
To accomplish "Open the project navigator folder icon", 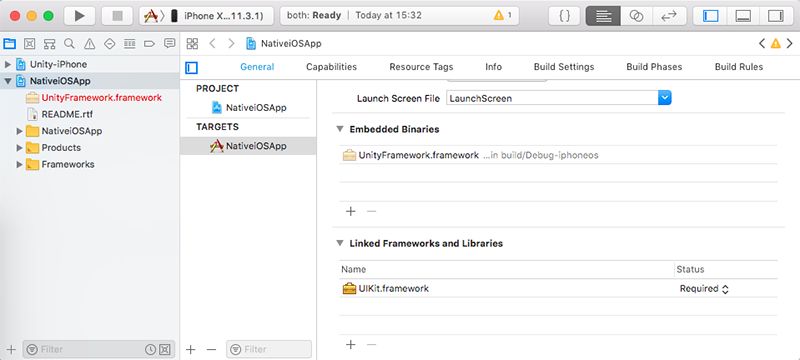I will point(10,43).
